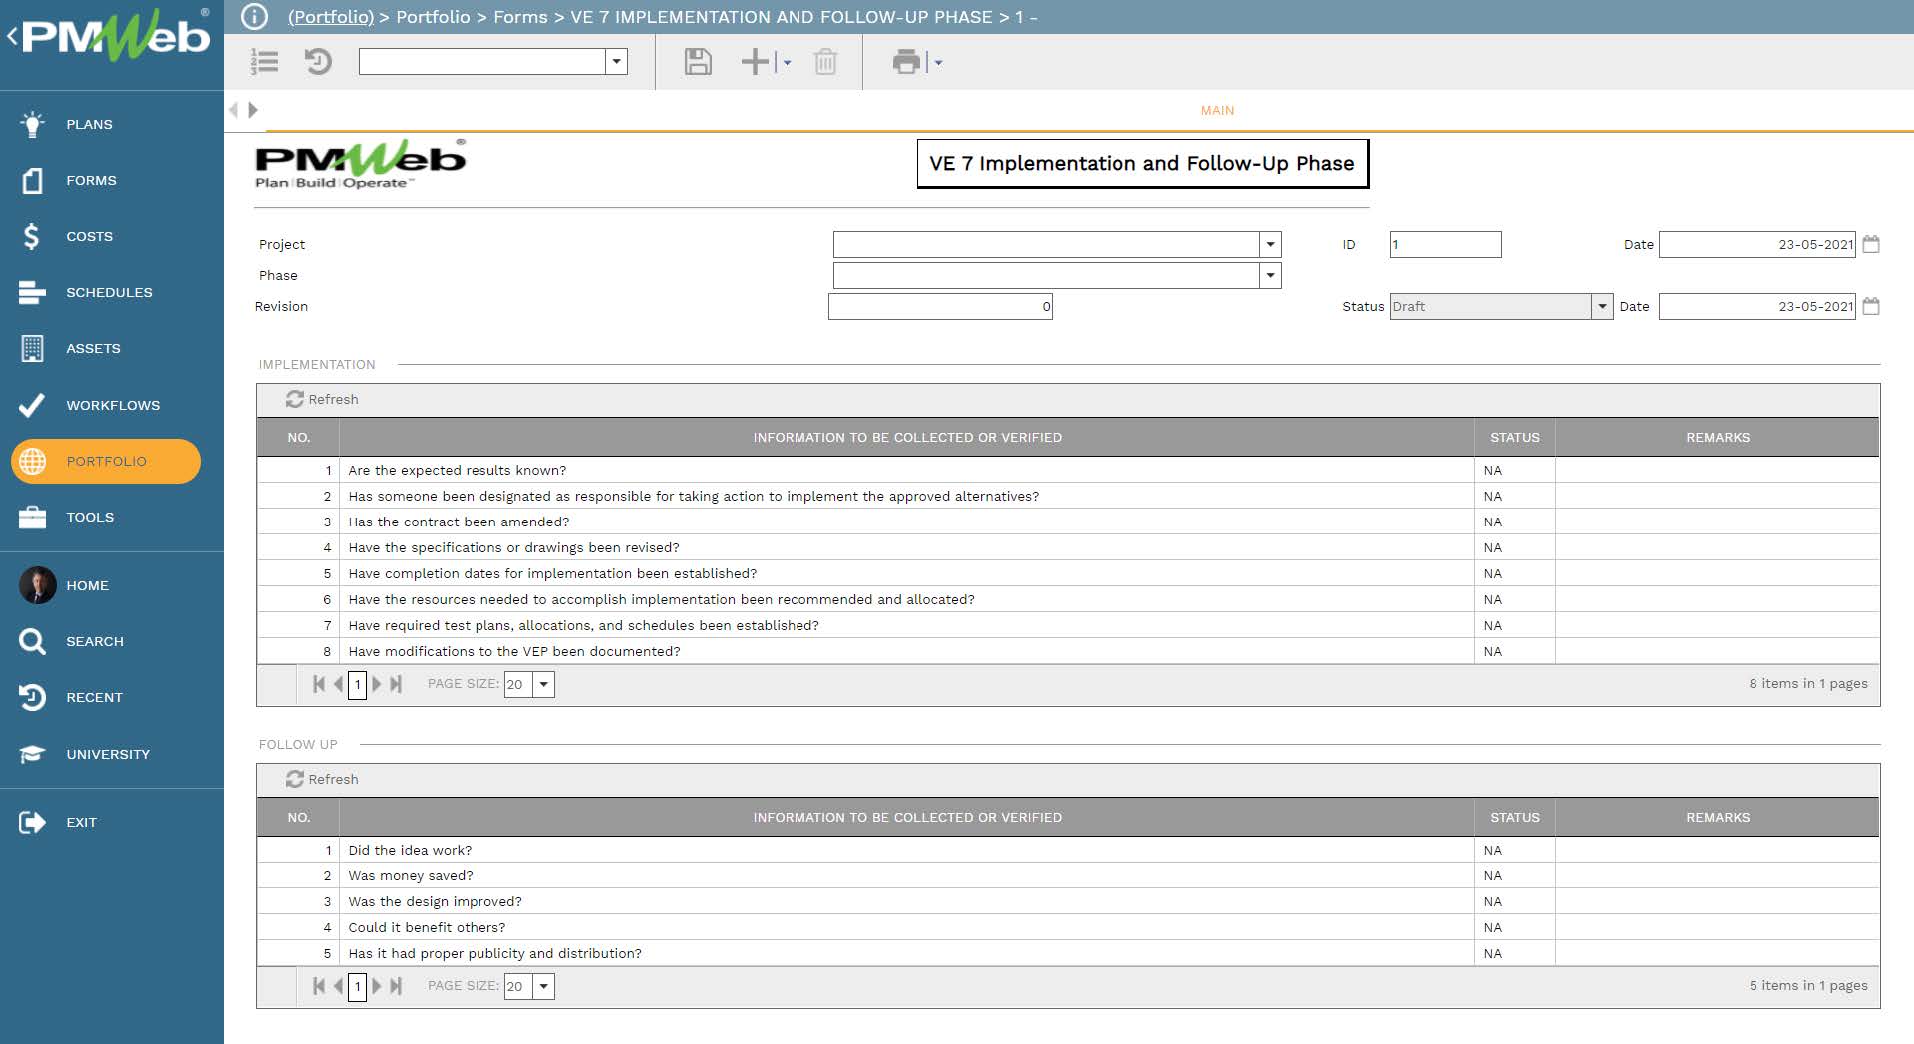Open the Page Size dropdown in the Implementation grid
Screen dimensions: 1914x1044
pyautogui.click(x=542, y=684)
